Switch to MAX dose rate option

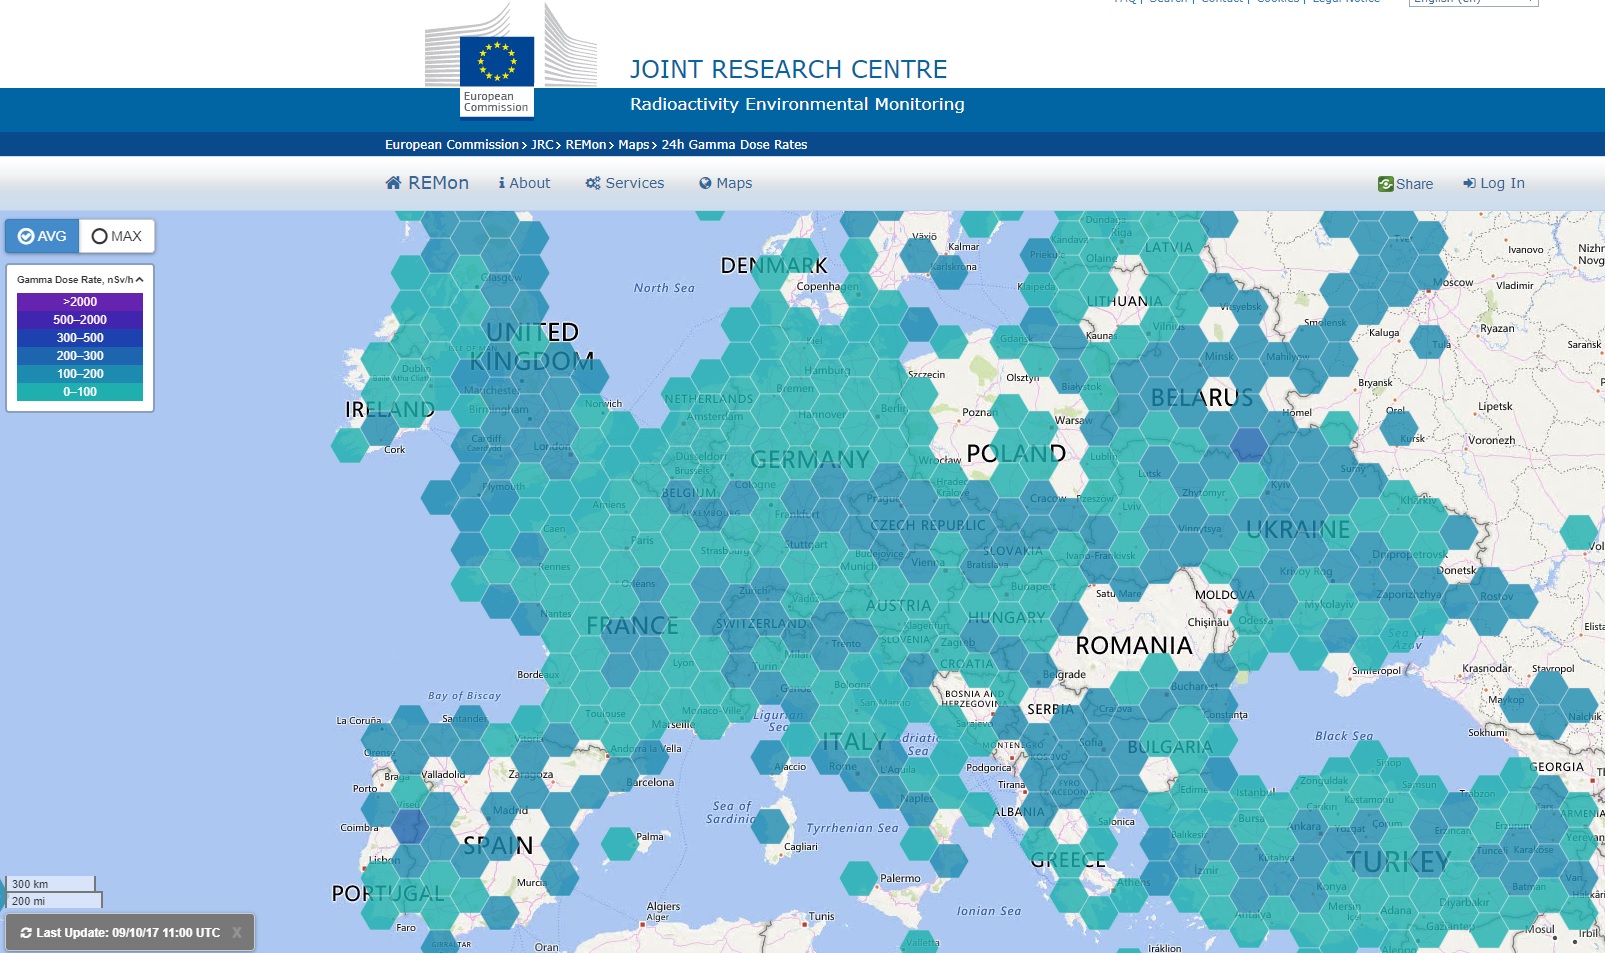[117, 236]
